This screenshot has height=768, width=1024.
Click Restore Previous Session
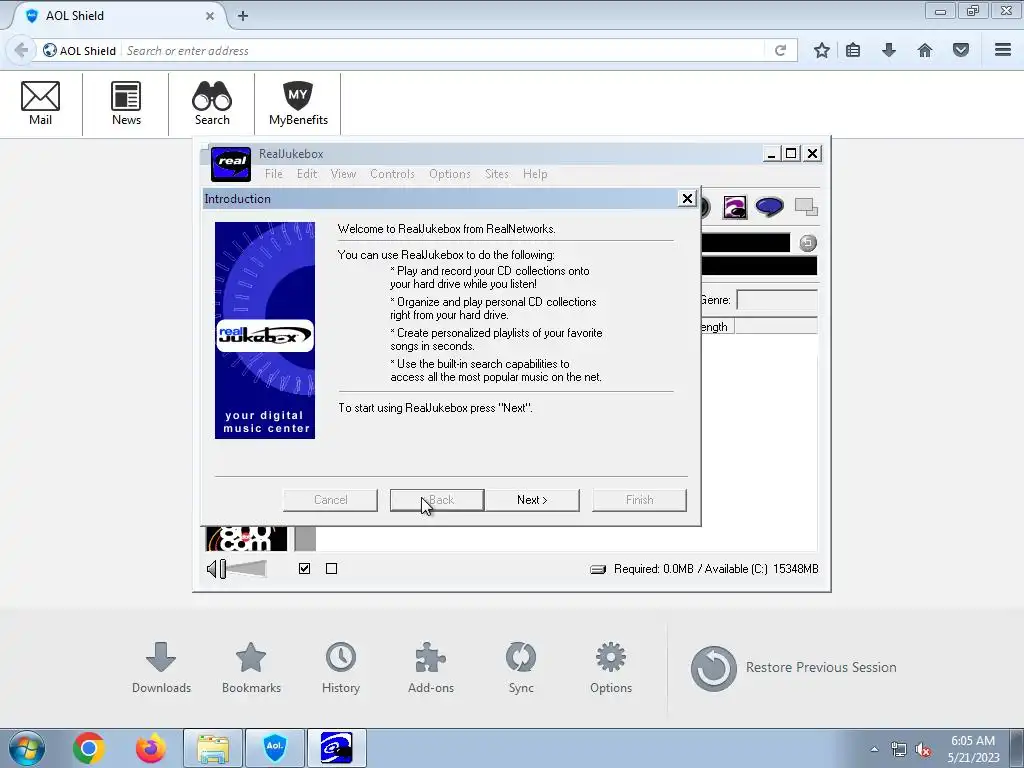(793, 667)
